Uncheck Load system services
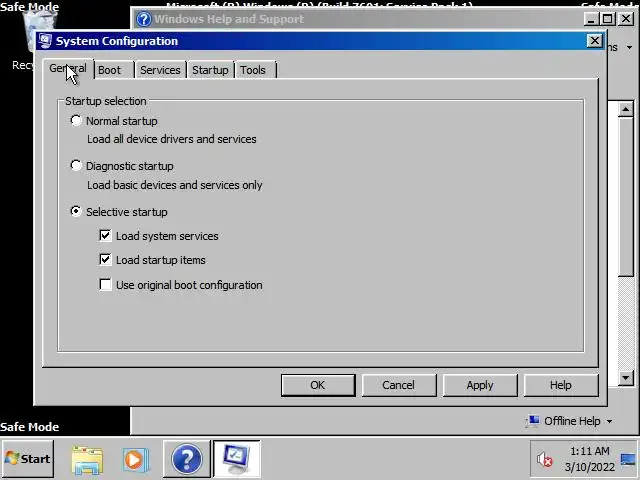The image size is (640, 480). (105, 236)
